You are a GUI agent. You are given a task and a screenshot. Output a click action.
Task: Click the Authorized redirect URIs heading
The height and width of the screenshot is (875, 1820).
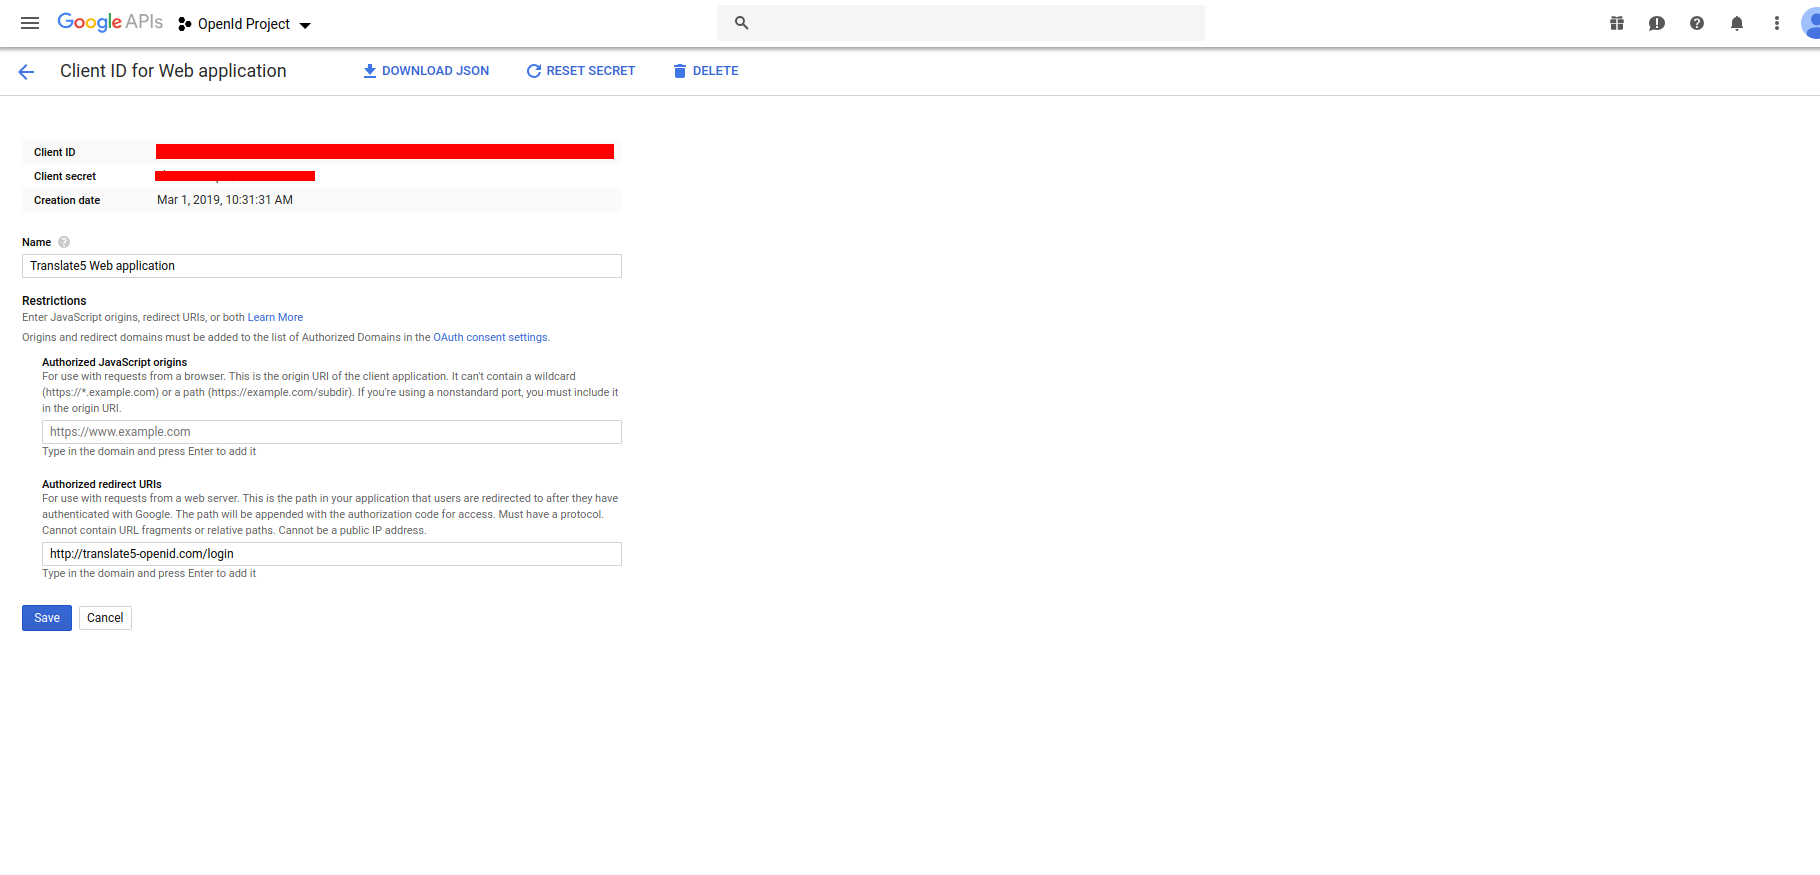[x=102, y=484]
